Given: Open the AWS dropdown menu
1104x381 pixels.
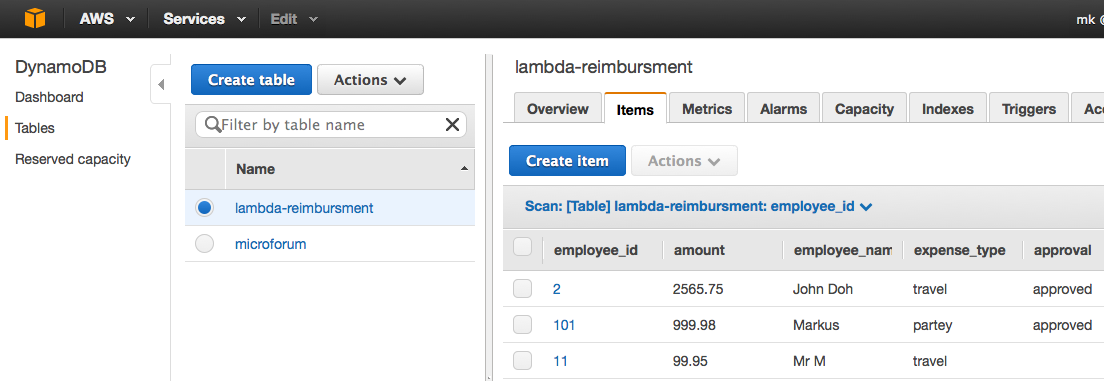Looking at the screenshot, I should (x=106, y=19).
